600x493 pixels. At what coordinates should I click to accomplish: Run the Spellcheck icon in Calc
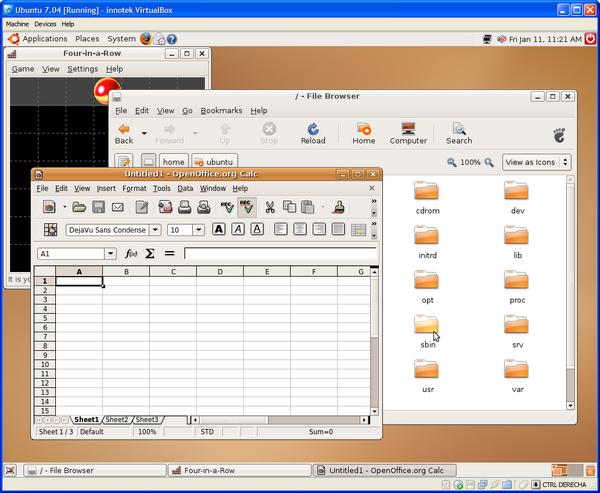pyautogui.click(x=227, y=207)
